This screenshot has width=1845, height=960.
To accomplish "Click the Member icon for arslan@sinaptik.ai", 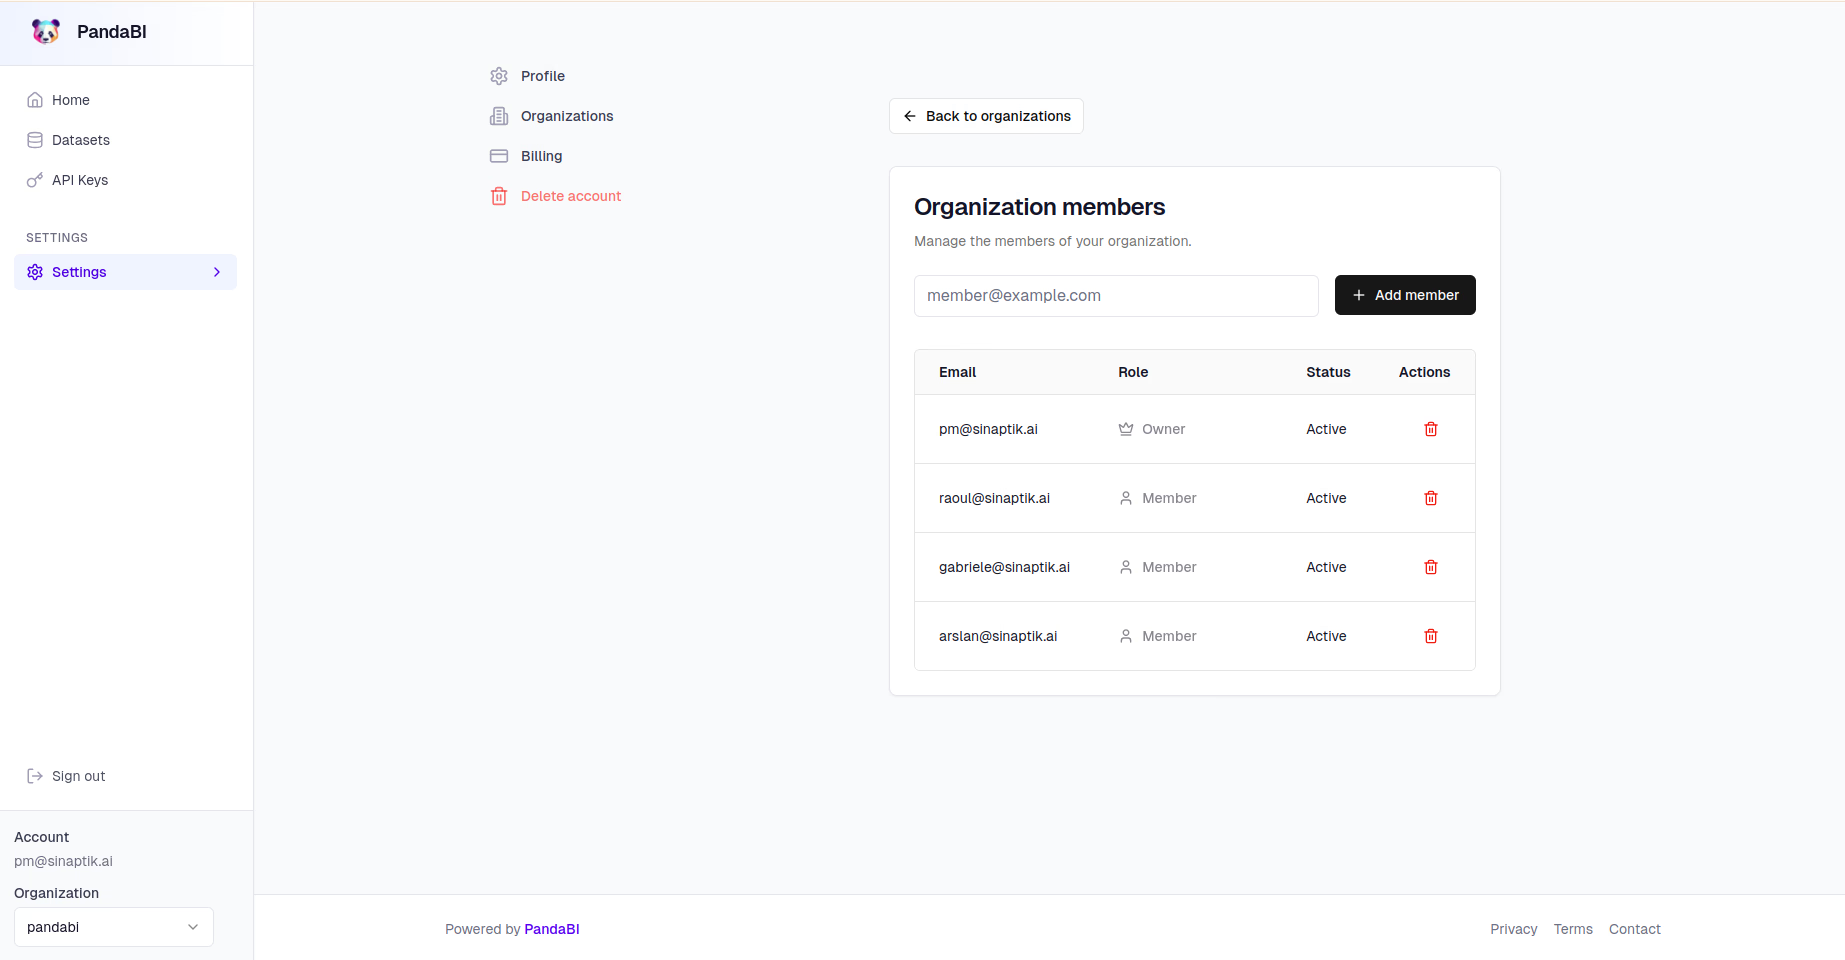I will point(1126,636).
